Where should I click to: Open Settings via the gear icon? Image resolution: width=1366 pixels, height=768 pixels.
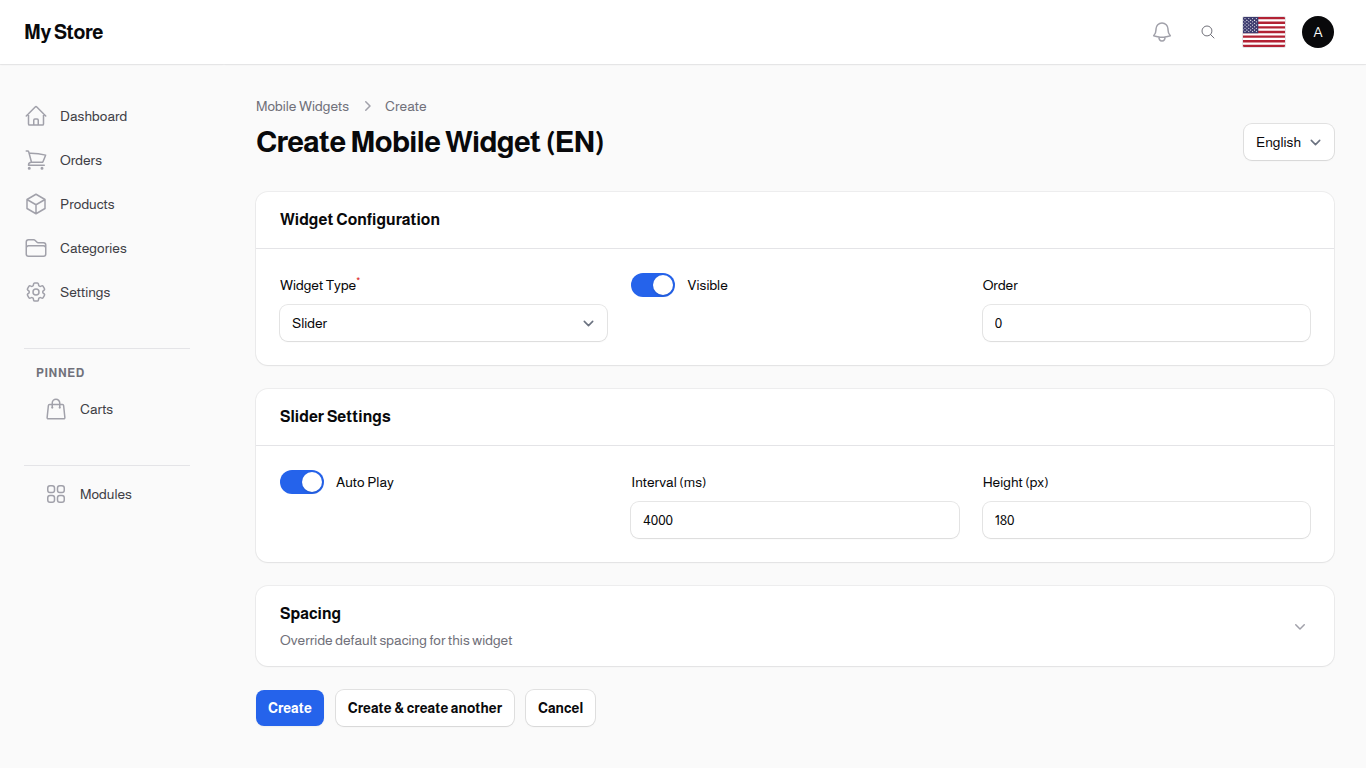point(36,292)
